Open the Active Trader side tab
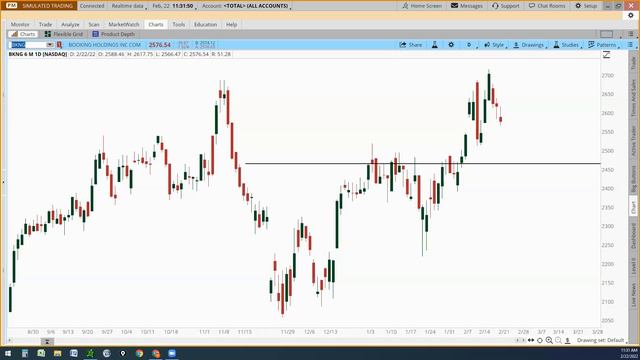This screenshot has width=640, height=360. pyautogui.click(x=633, y=141)
